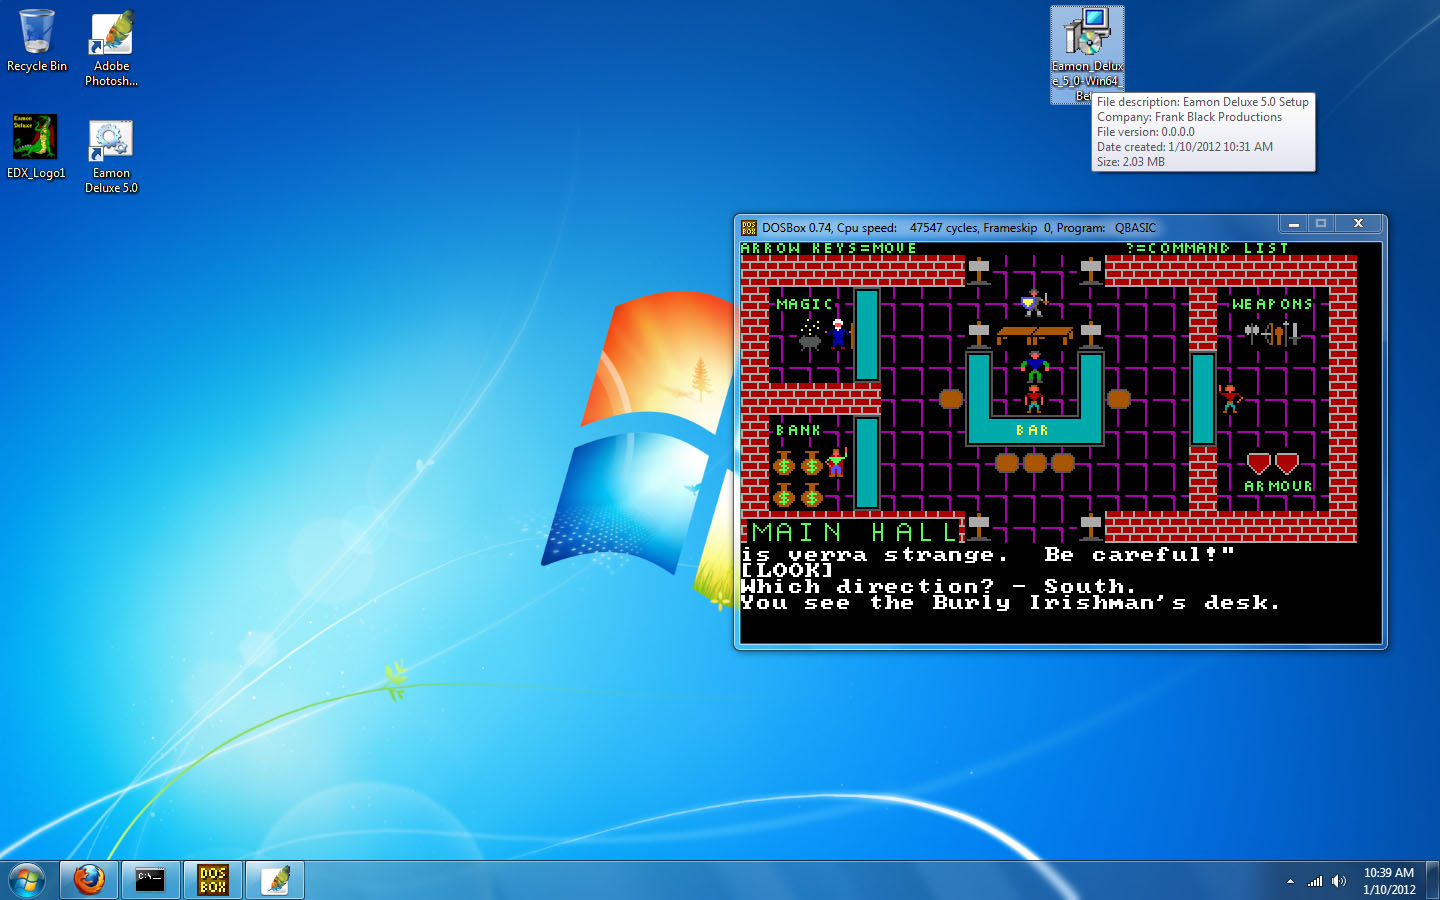Image resolution: width=1440 pixels, height=900 pixels.
Task: Open the command prompt taskbar icon
Action: click(x=150, y=880)
